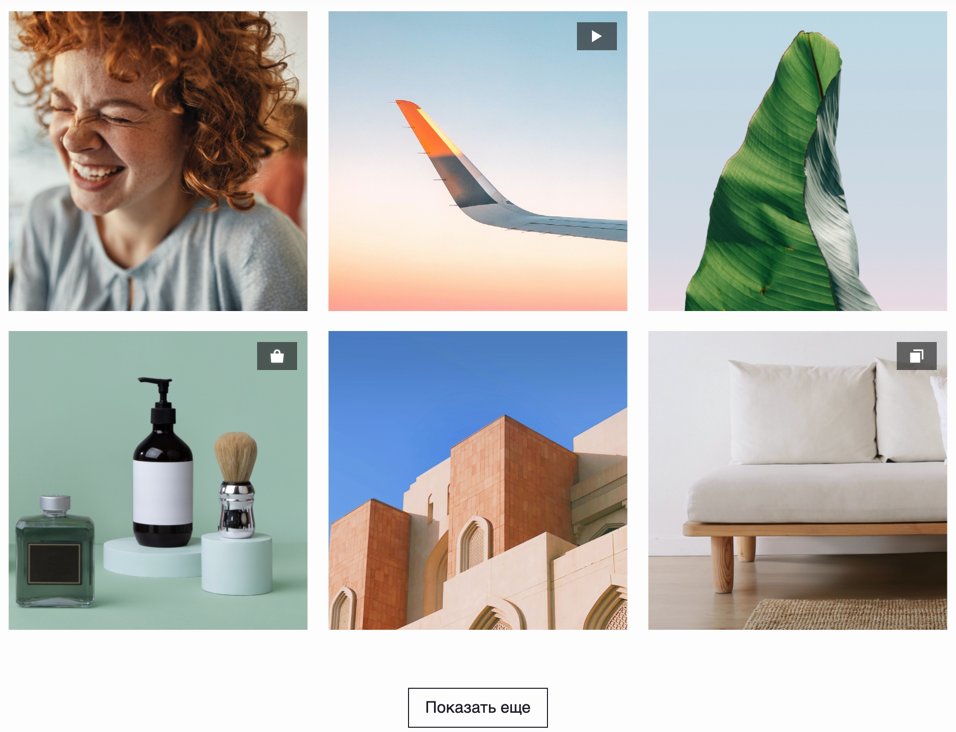Open the grooming products post on green background
The height and width of the screenshot is (732, 956).
(158, 480)
